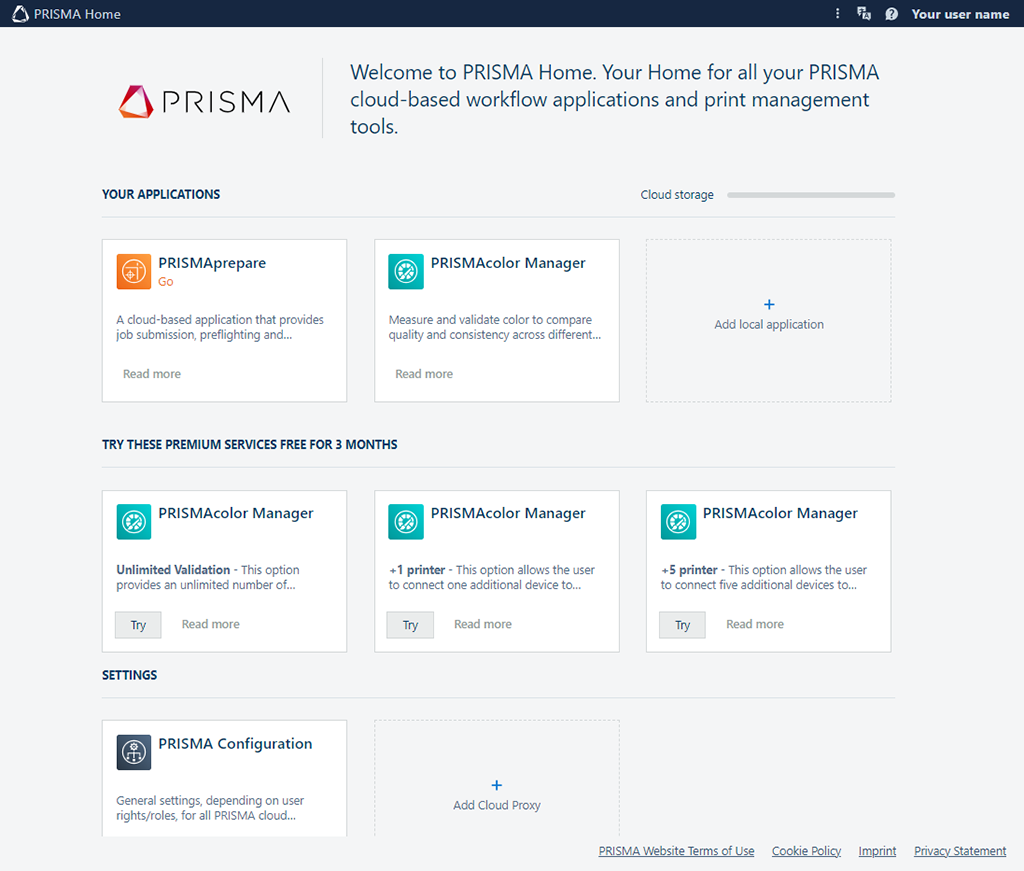Click the Cloud storage usage bar
This screenshot has width=1024, height=871.
[x=810, y=195]
